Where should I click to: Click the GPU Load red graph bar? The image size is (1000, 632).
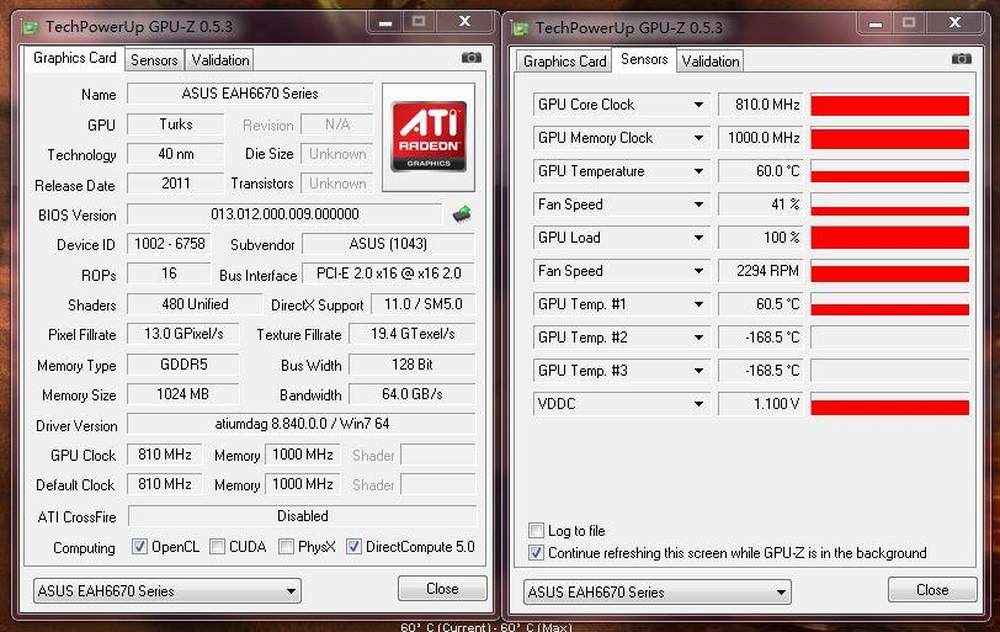point(890,237)
